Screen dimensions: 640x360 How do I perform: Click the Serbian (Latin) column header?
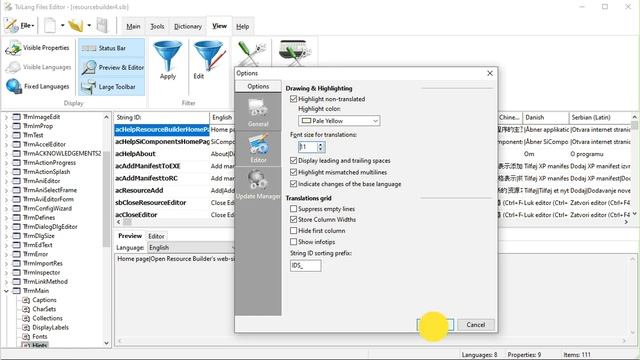click(x=600, y=117)
